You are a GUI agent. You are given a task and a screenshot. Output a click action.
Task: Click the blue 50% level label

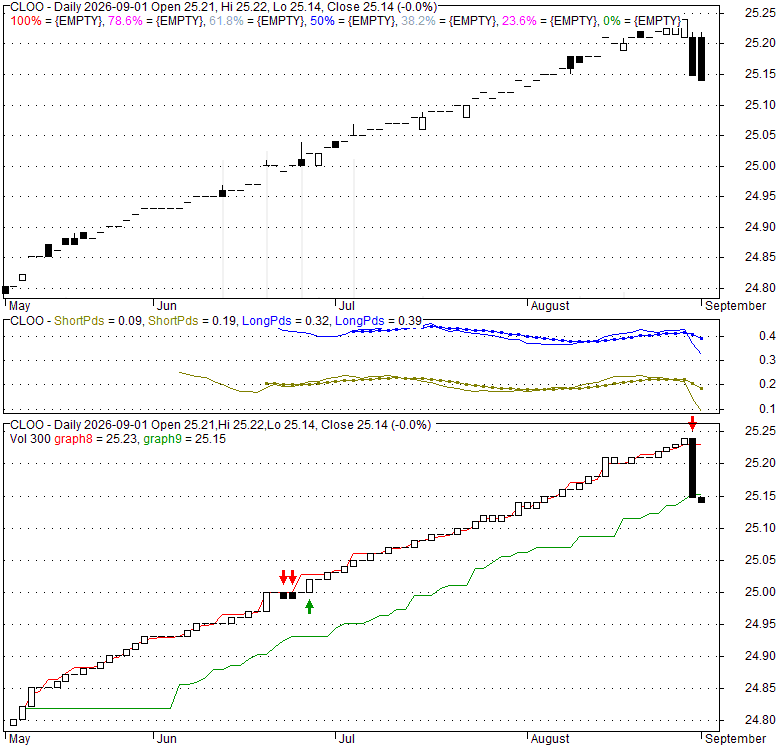[x=322, y=21]
